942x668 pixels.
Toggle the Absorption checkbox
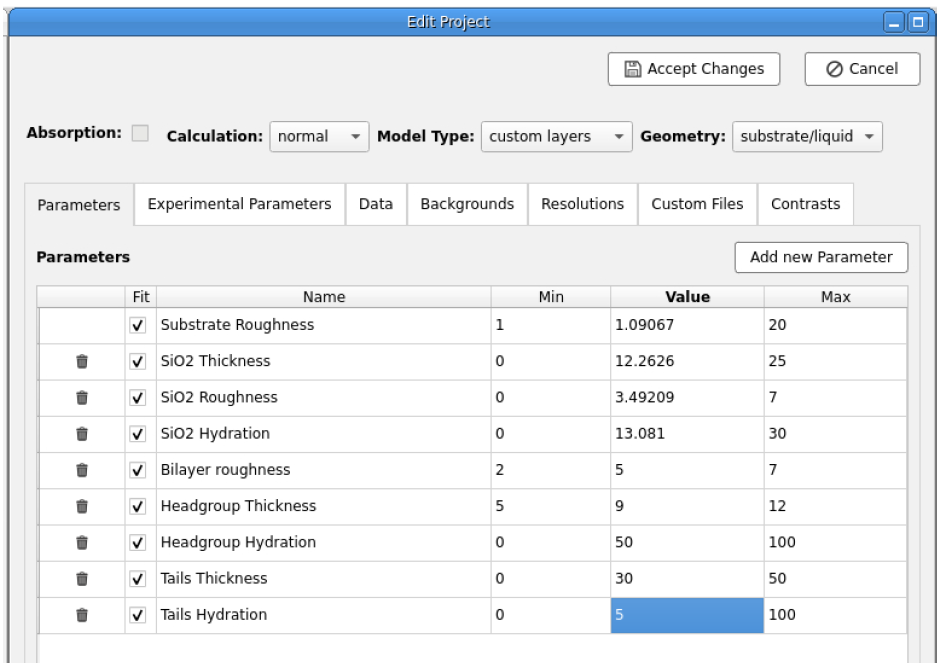tap(140, 133)
